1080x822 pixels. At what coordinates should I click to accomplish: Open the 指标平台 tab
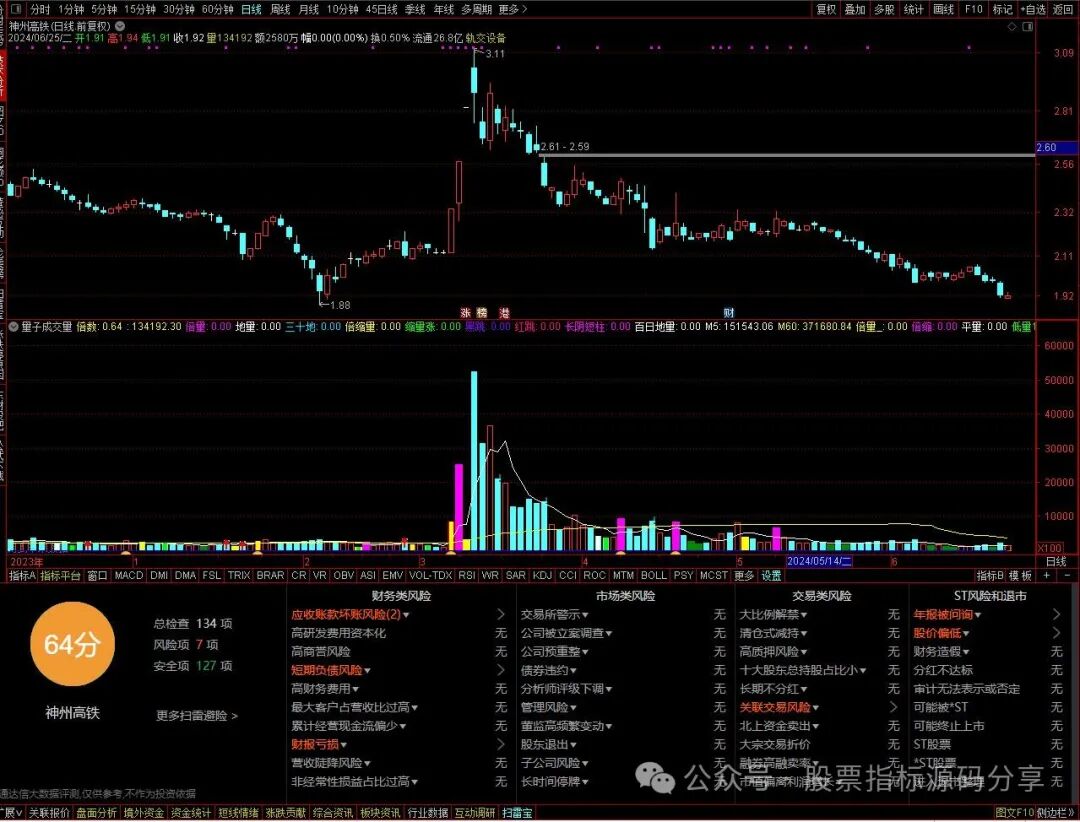pos(61,575)
